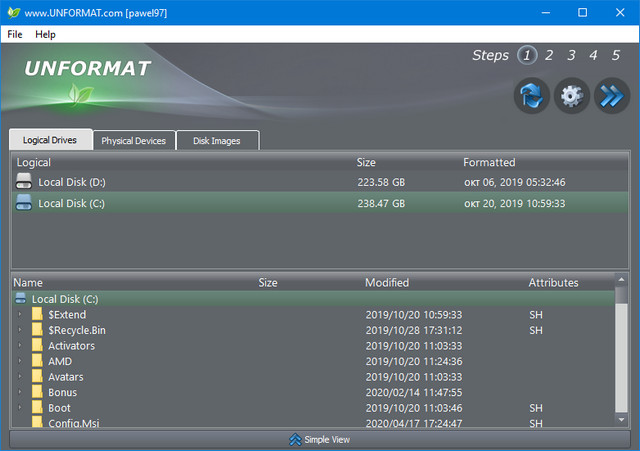Select Local Disk (C:) row in Logical list
The width and height of the screenshot is (640, 451).
pyautogui.click(x=320, y=203)
